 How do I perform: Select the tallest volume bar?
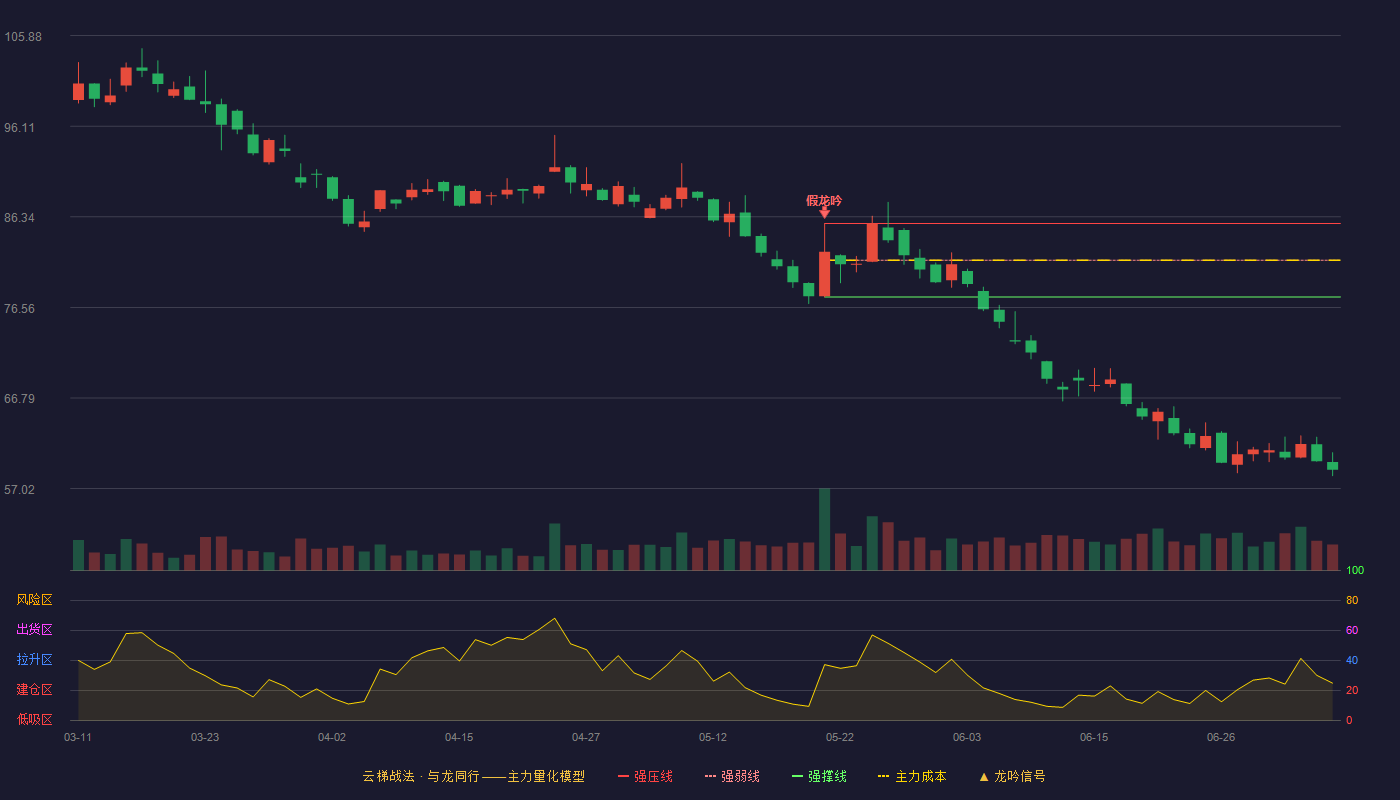(x=824, y=529)
